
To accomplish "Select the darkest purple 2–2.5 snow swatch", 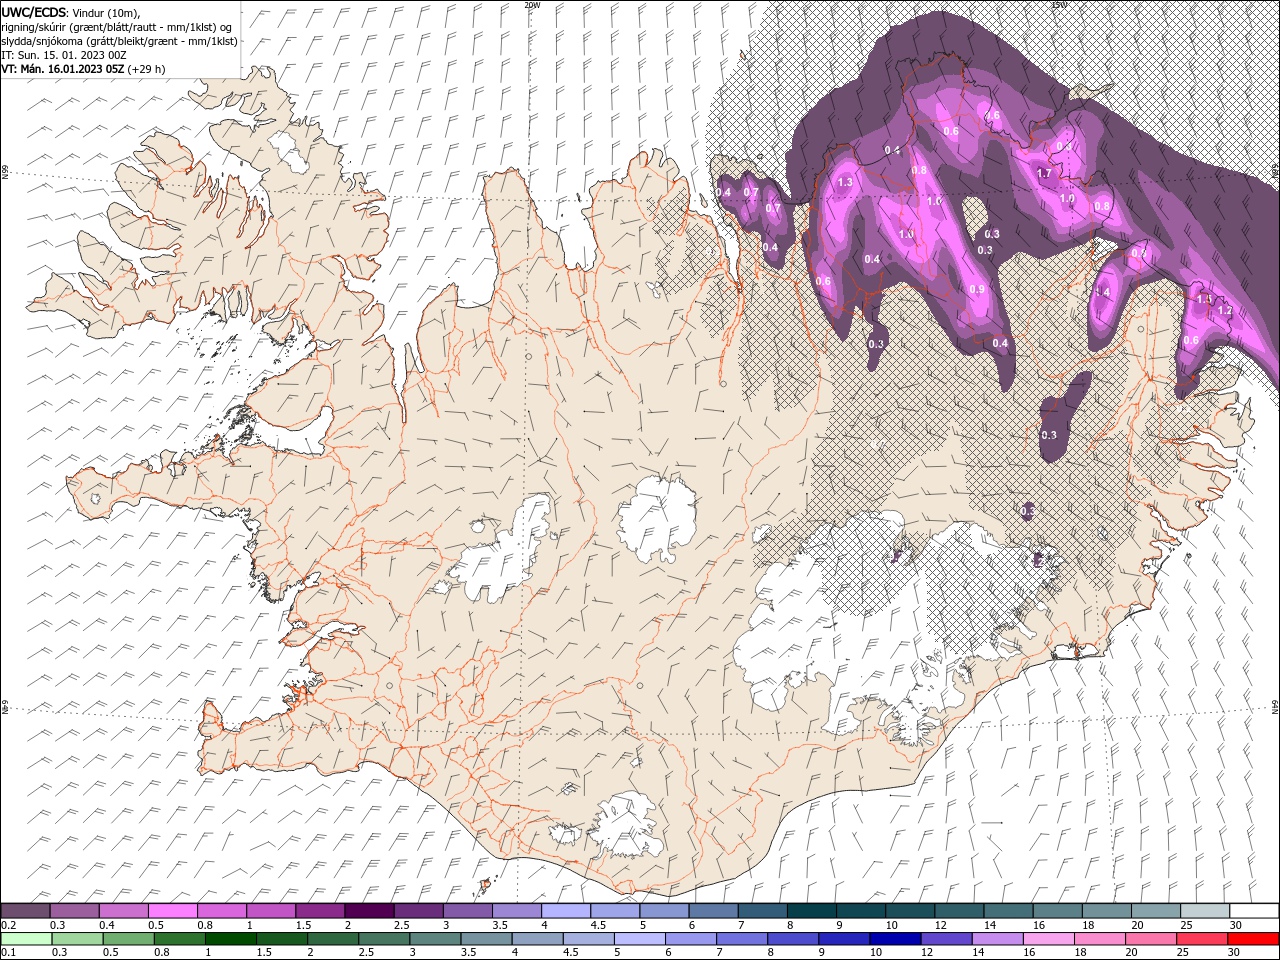I will pos(369,911).
